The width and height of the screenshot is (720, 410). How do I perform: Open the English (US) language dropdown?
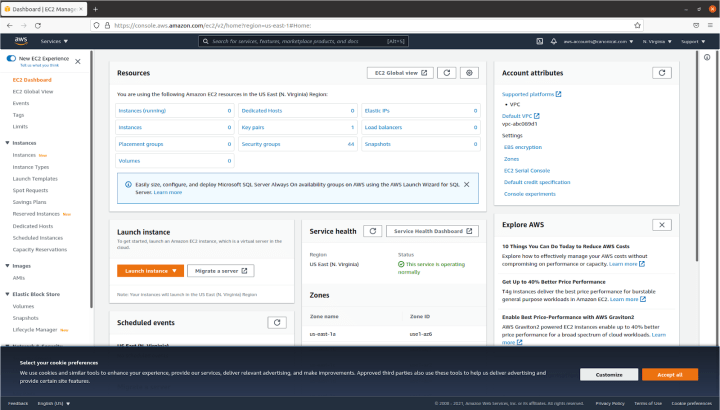coord(54,404)
